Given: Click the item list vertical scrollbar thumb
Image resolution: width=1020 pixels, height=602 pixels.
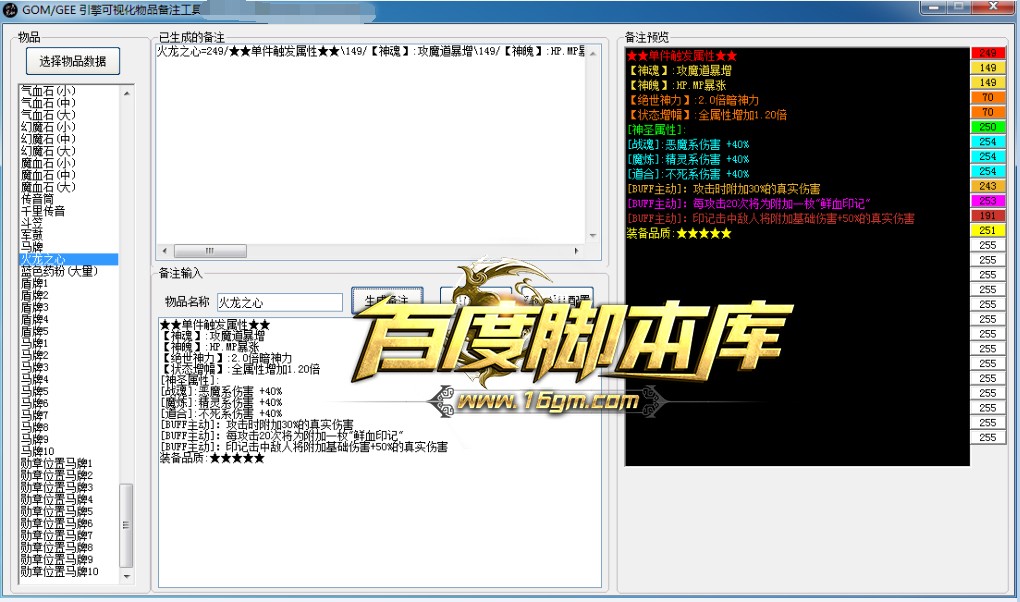Looking at the screenshot, I should pyautogui.click(x=127, y=525).
